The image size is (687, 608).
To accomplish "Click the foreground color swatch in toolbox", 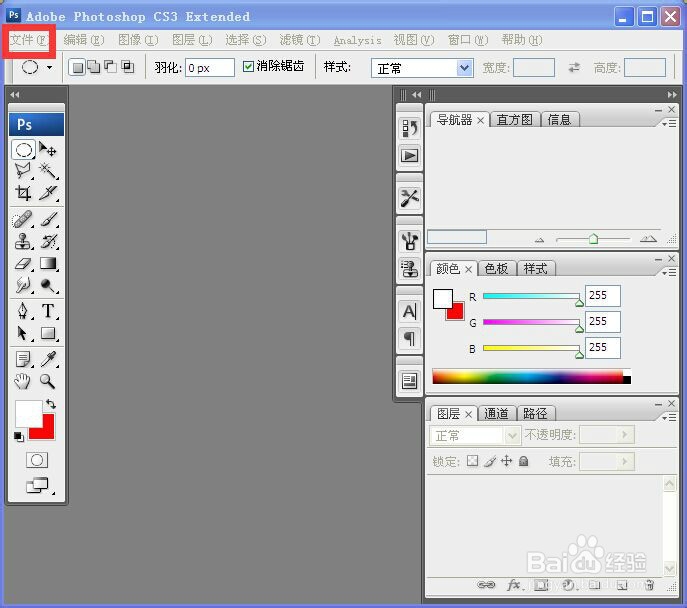I will point(28,414).
